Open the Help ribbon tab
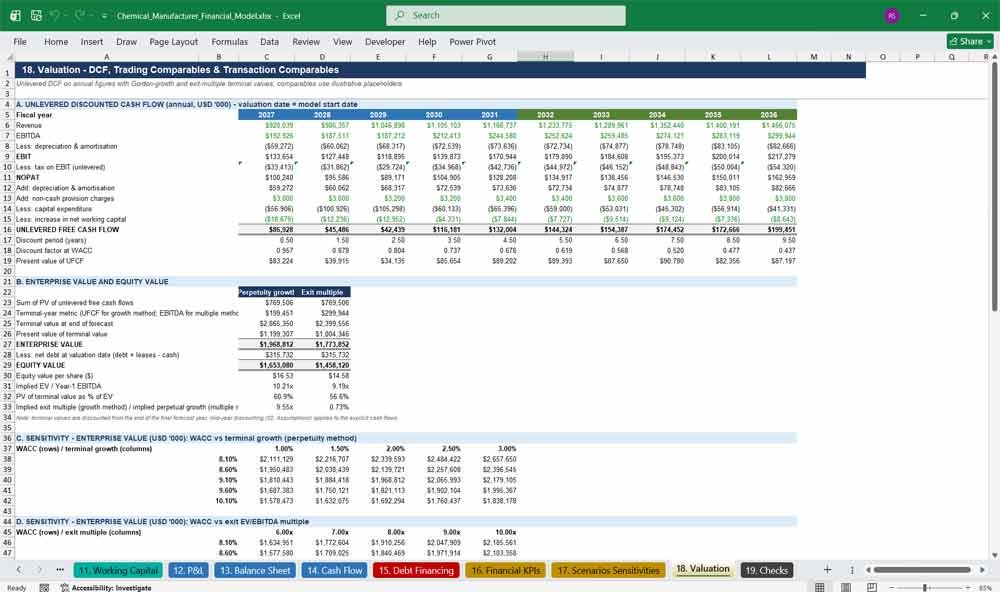Viewport: 1000px width, 592px height. pyautogui.click(x=427, y=41)
